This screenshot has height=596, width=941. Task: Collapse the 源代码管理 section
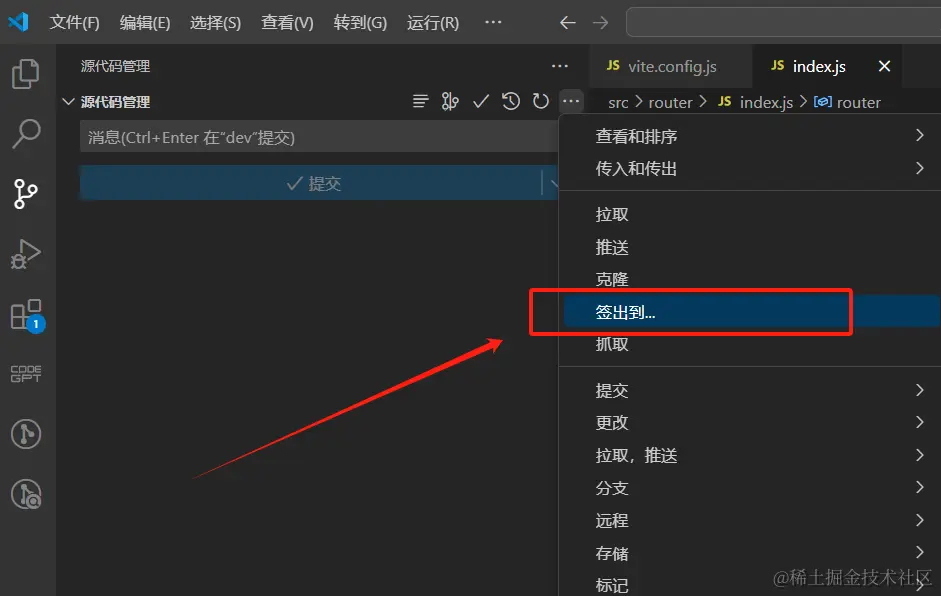68,102
